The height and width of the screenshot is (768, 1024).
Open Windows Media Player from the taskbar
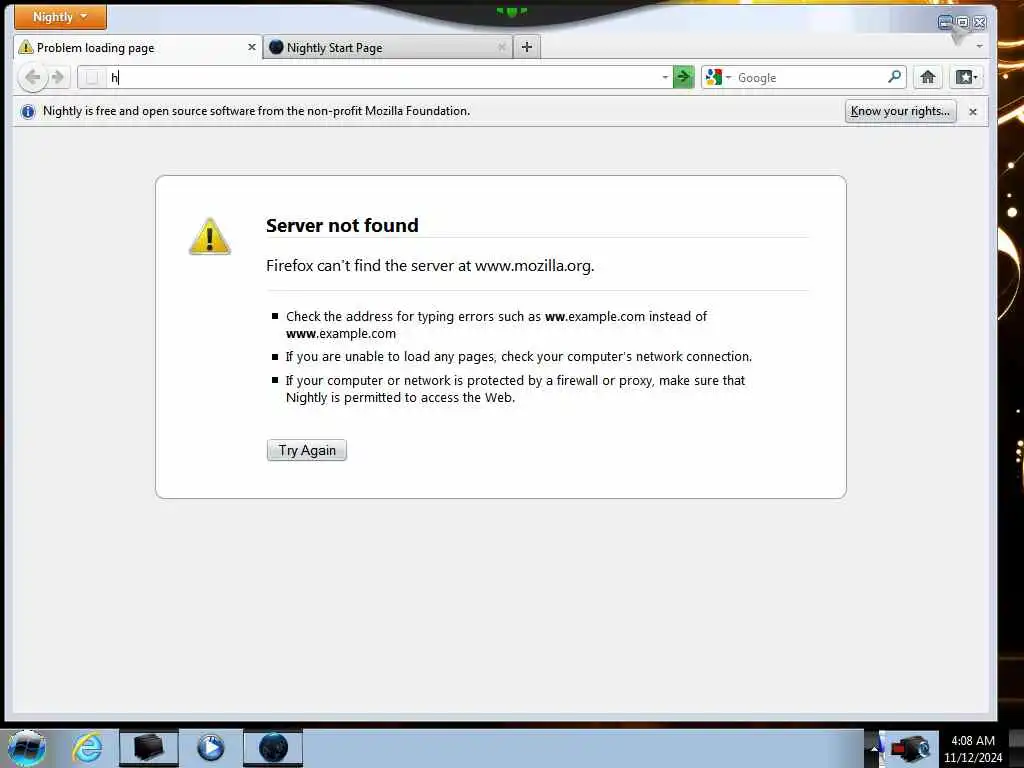point(210,748)
